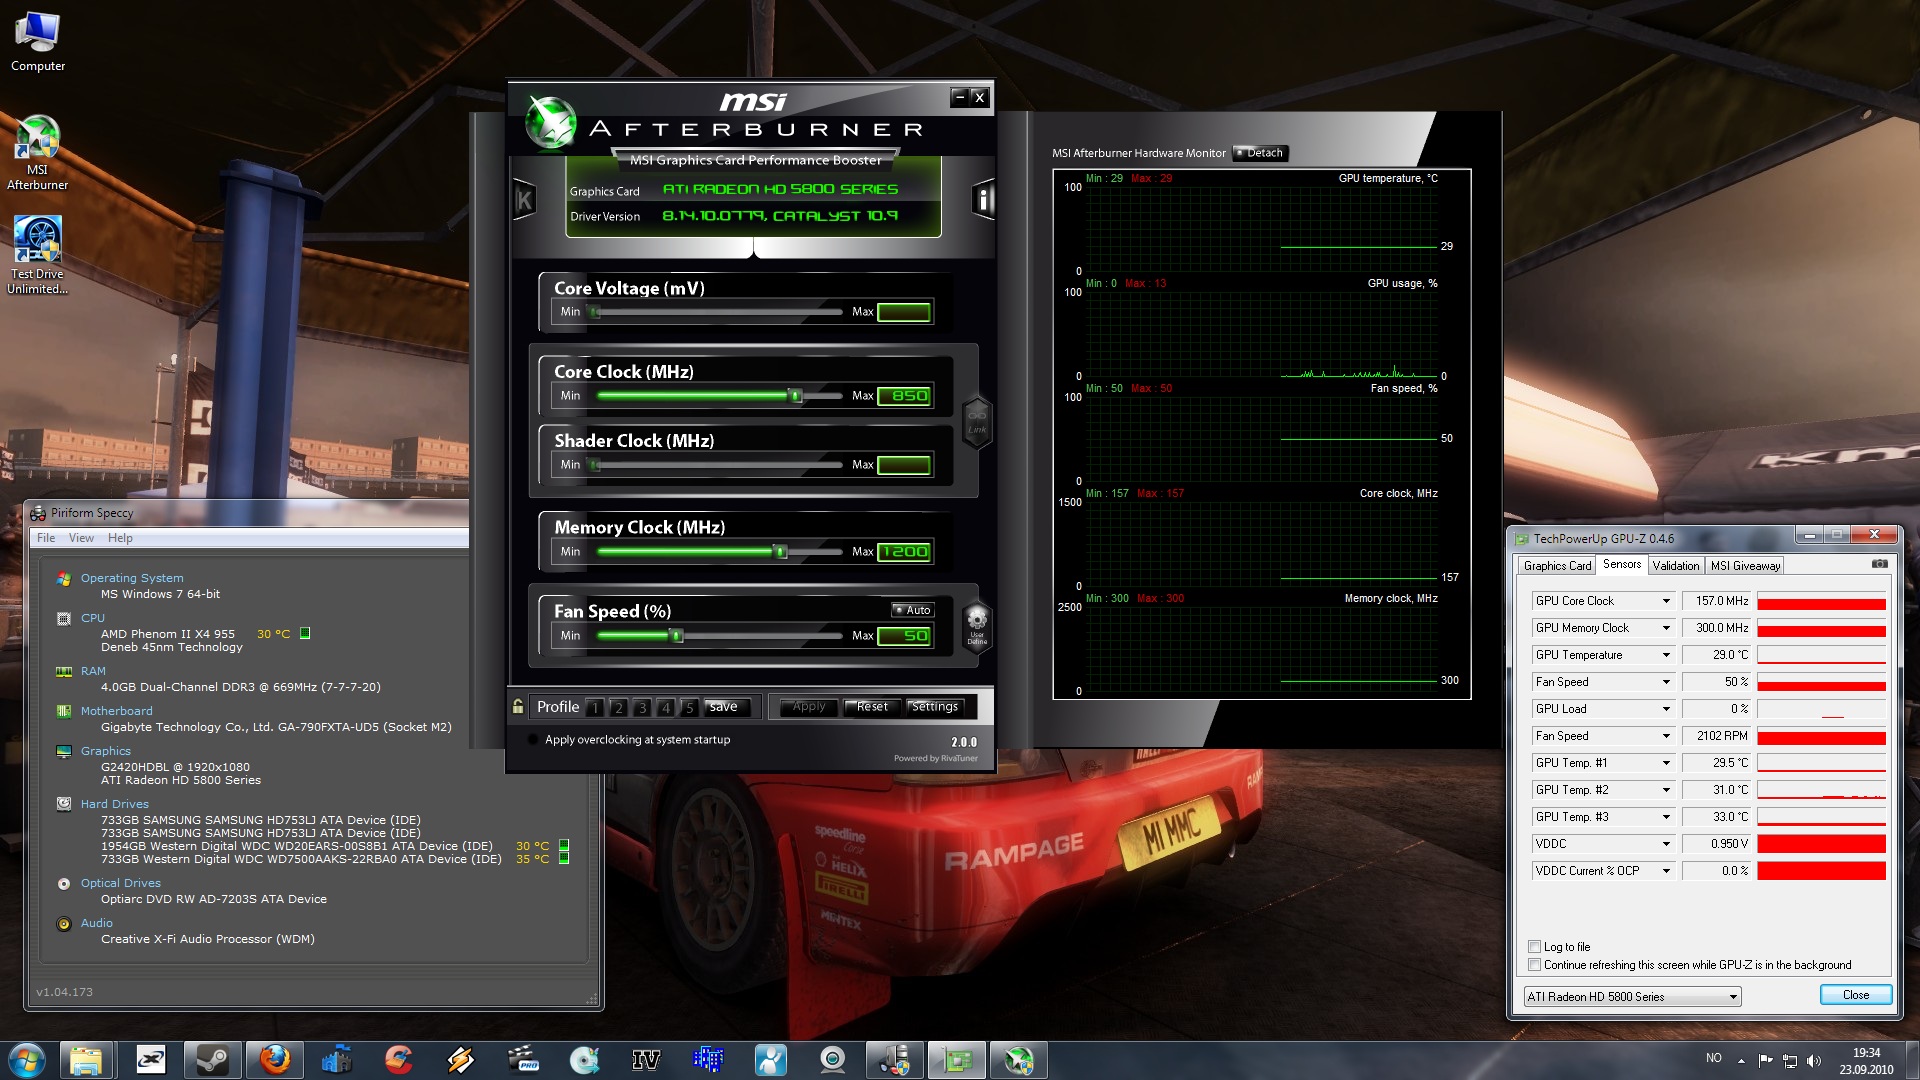The height and width of the screenshot is (1080, 1920).
Task: Enable Apply overclocking at system startup
Action: 532,741
